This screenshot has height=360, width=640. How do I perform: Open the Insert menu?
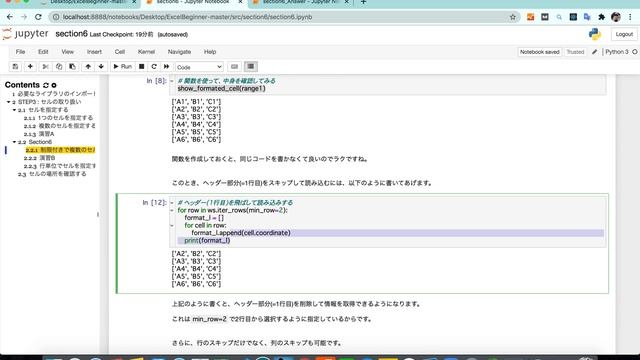(94, 52)
